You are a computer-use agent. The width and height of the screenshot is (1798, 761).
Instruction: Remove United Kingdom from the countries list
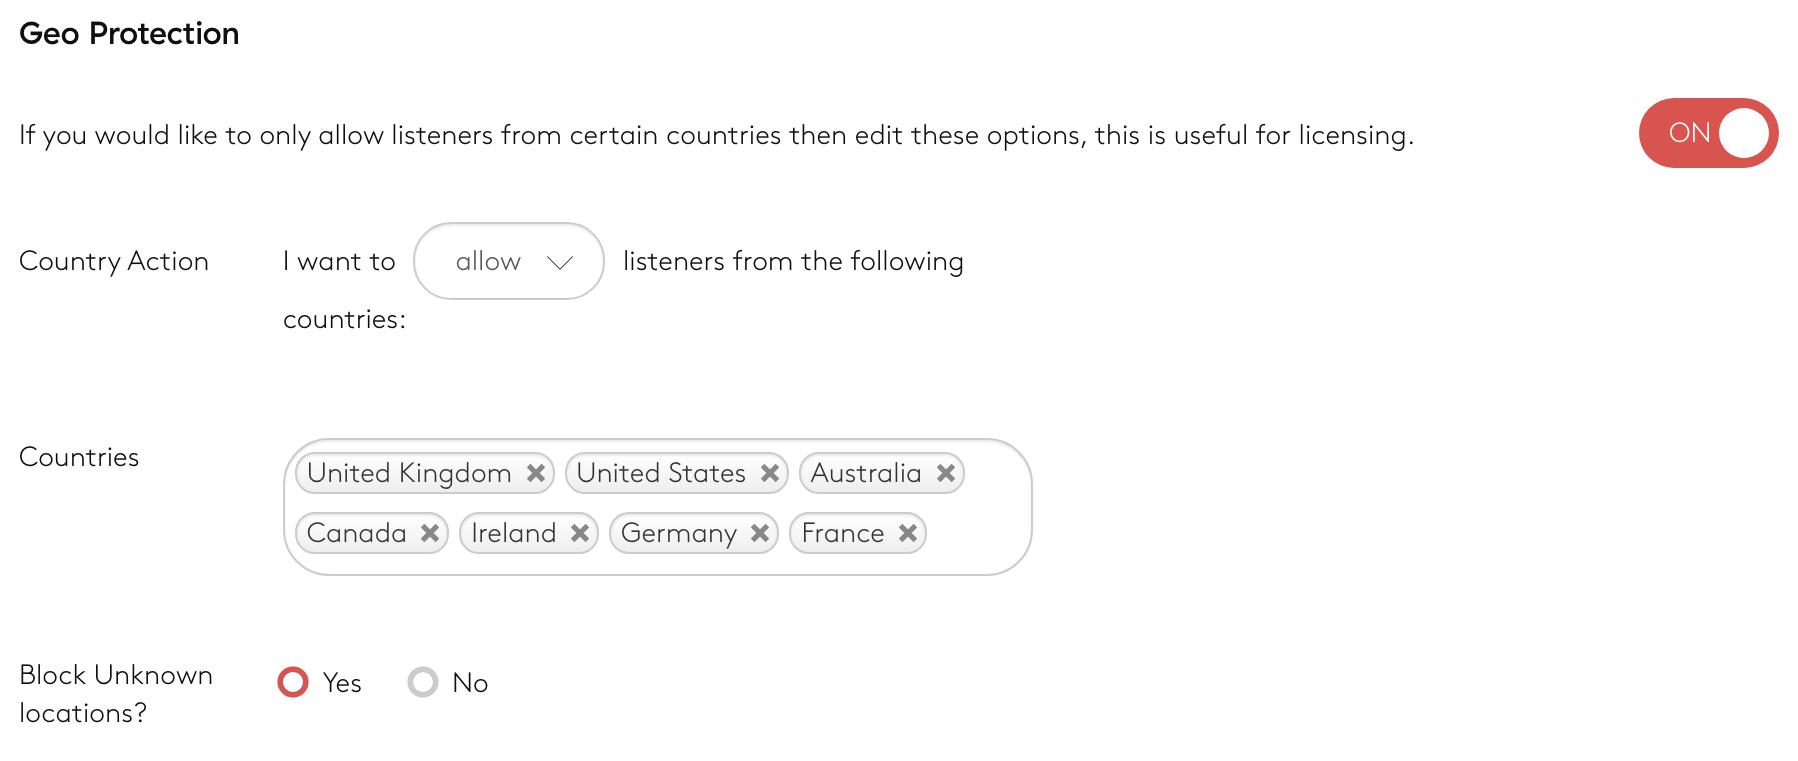click(536, 473)
